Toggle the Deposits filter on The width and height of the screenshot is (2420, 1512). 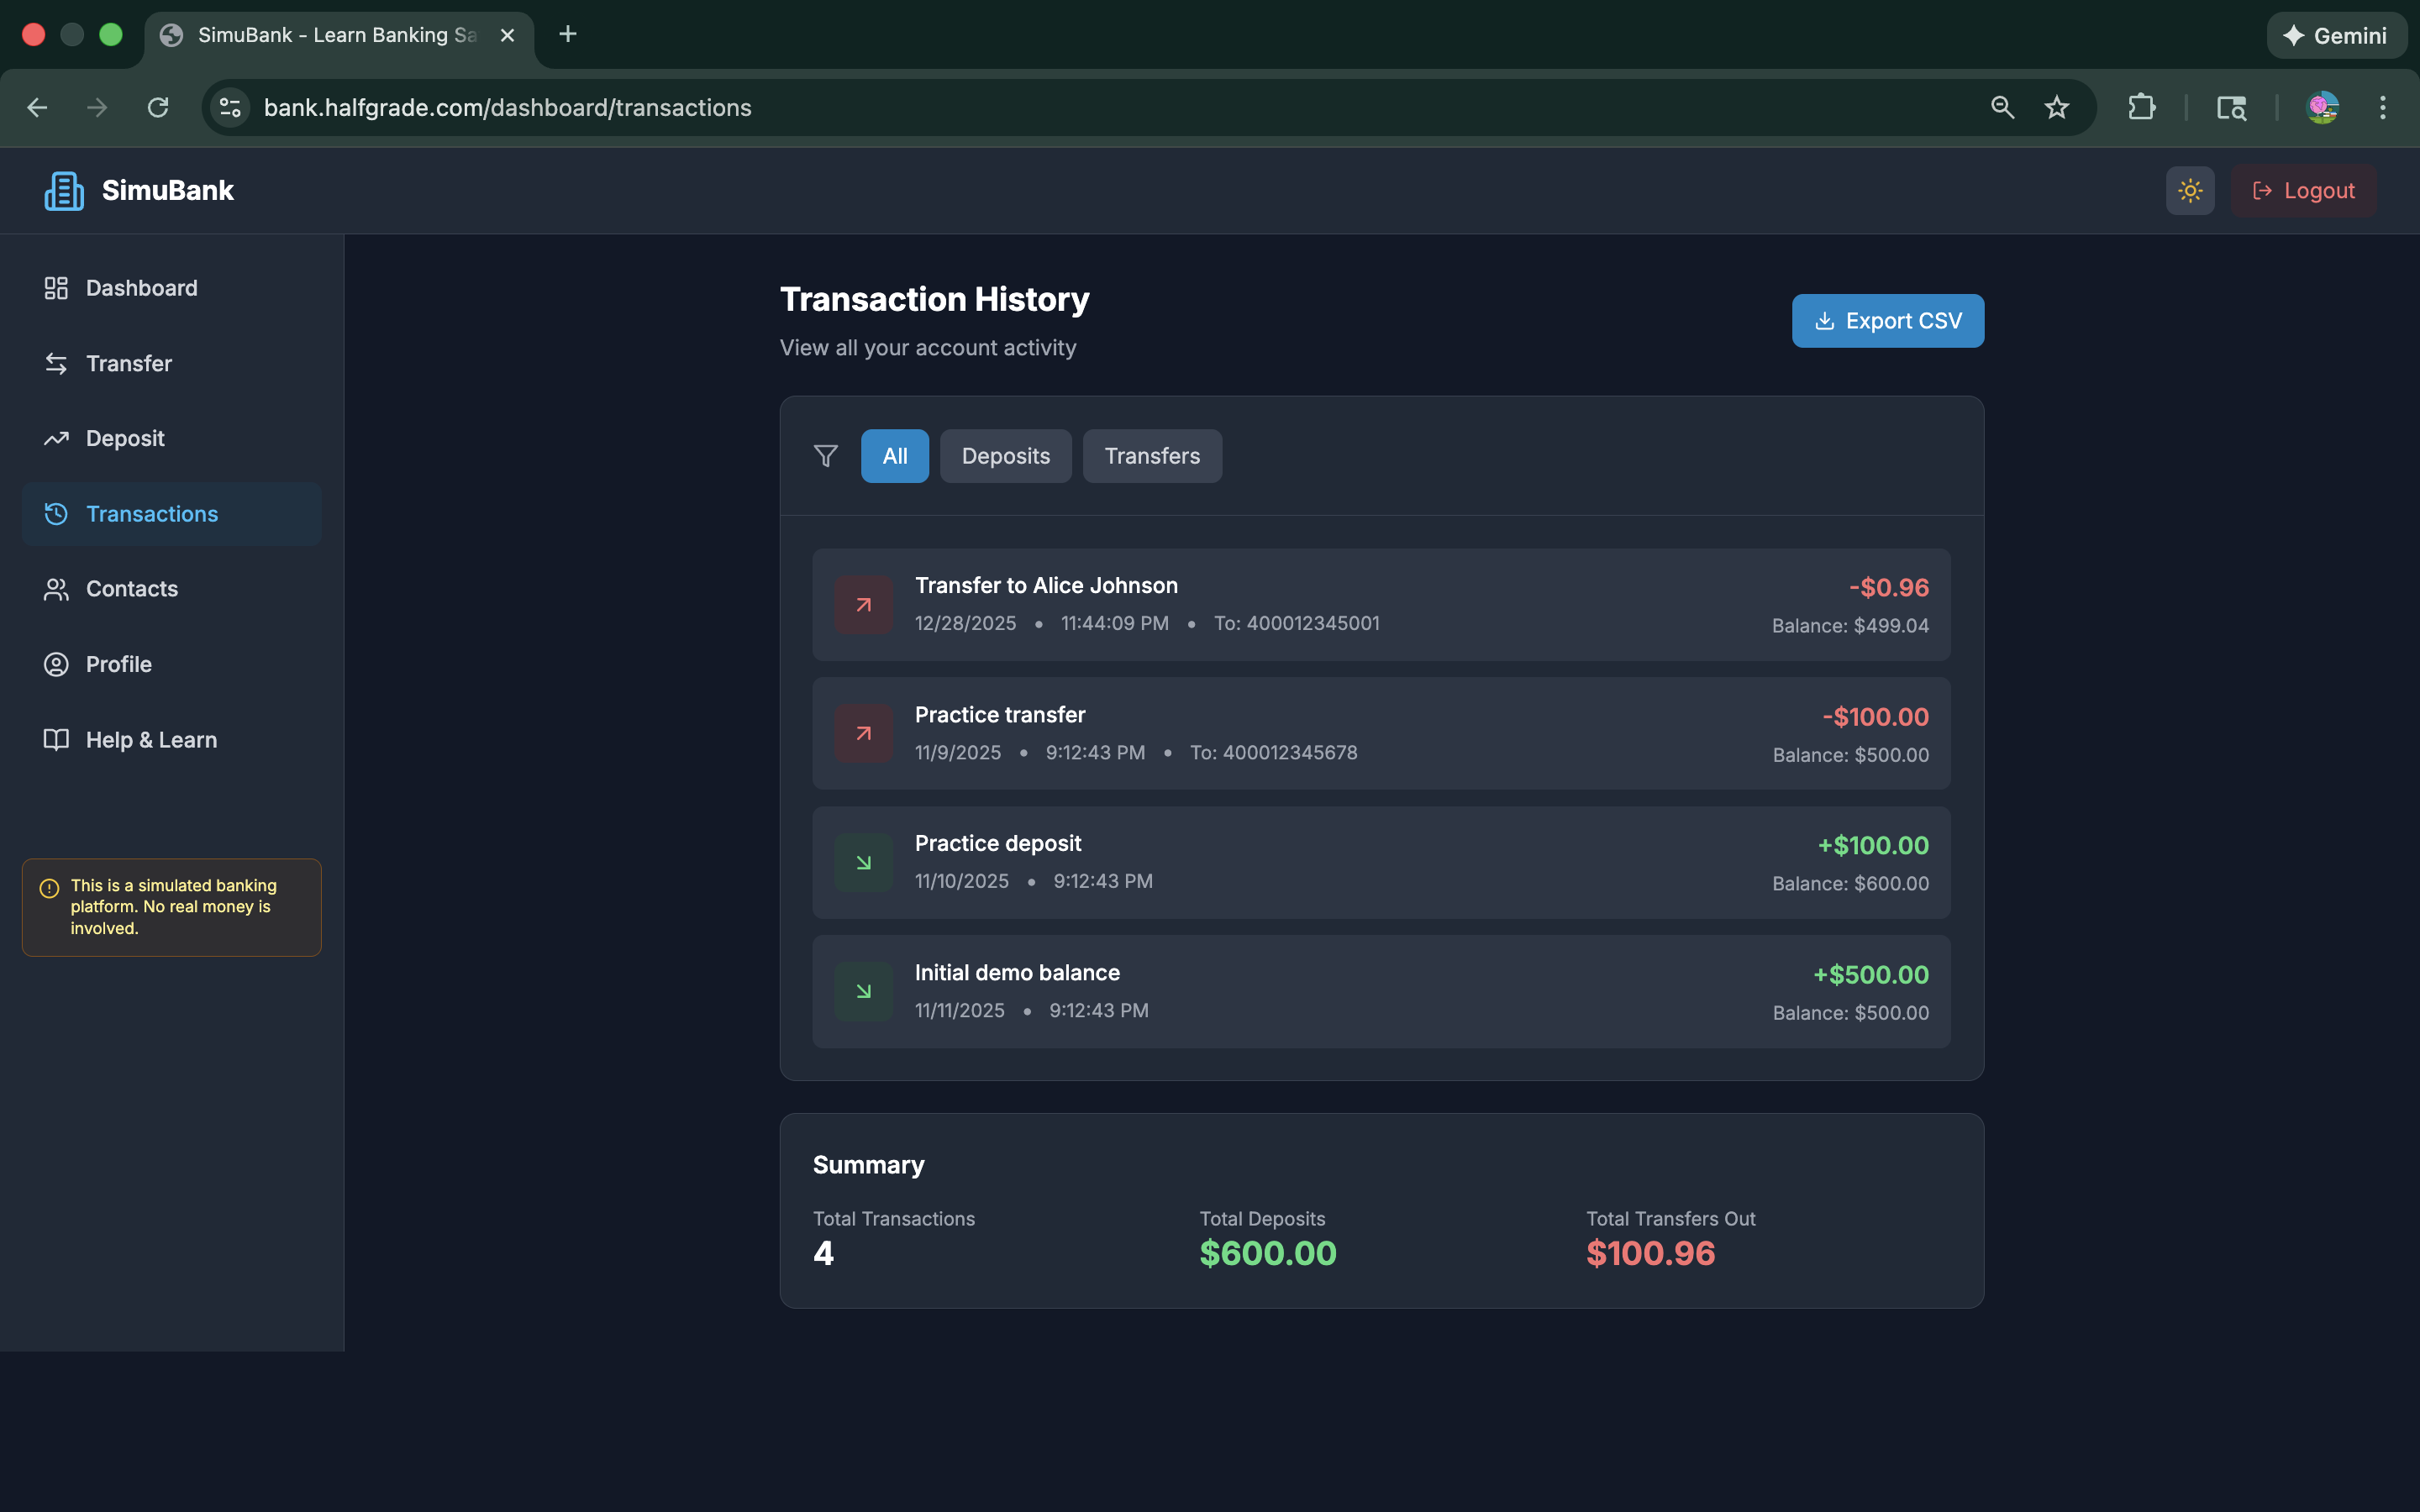click(1005, 455)
